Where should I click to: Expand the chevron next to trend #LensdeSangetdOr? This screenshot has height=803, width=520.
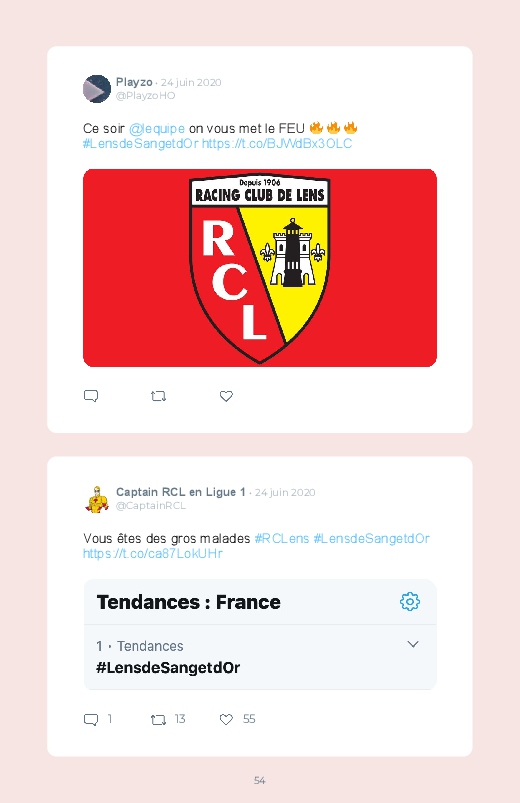(413, 644)
